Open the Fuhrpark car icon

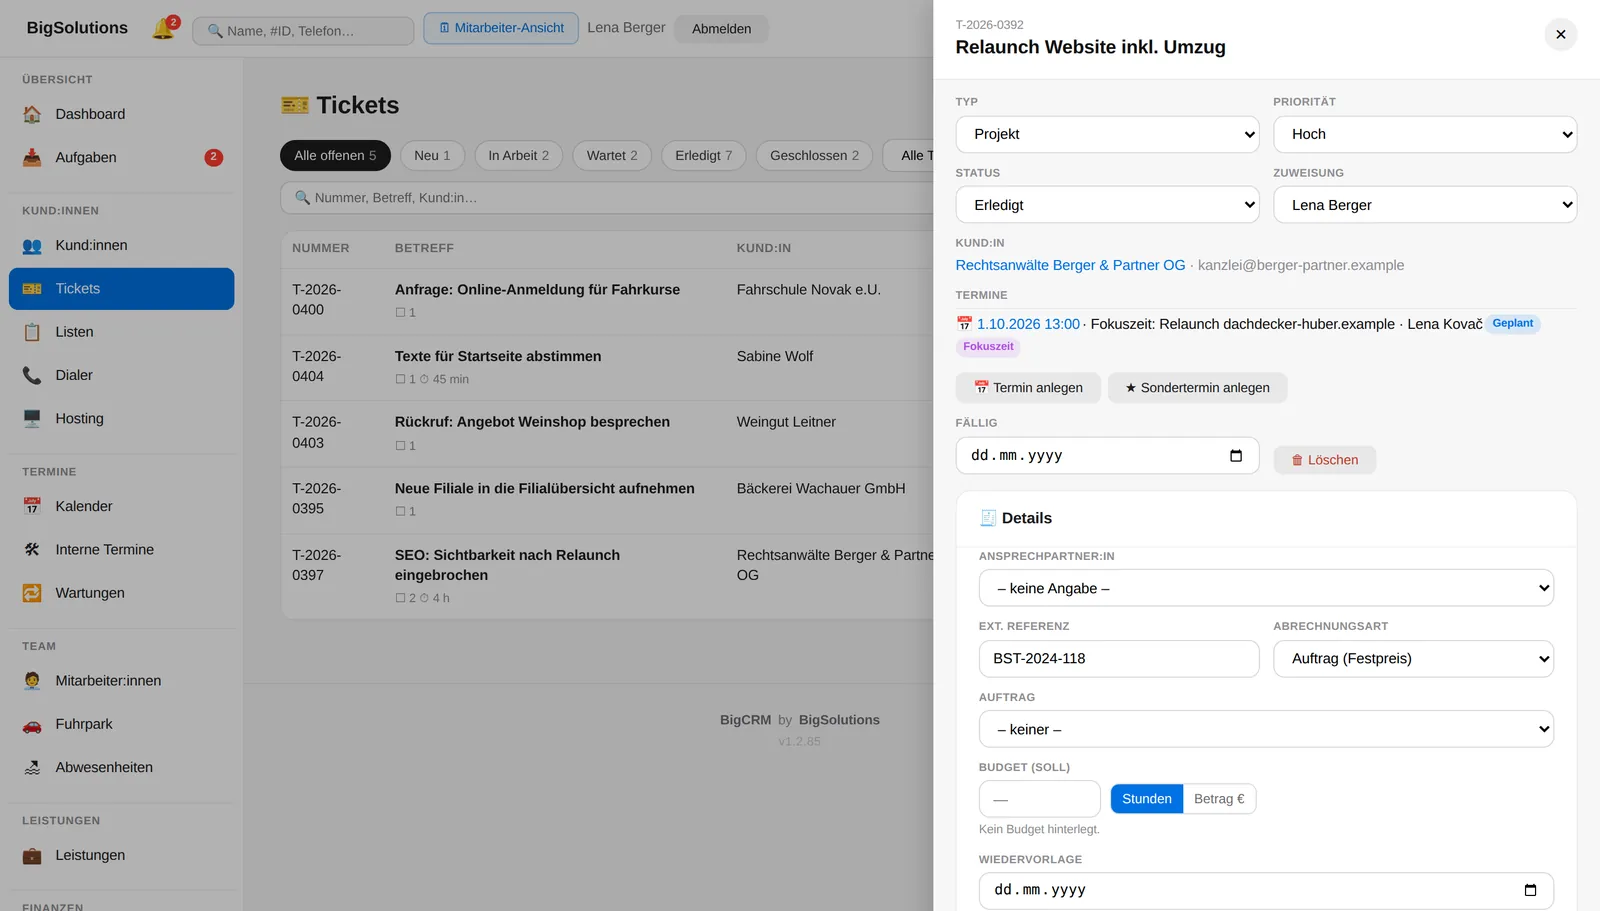(x=32, y=724)
